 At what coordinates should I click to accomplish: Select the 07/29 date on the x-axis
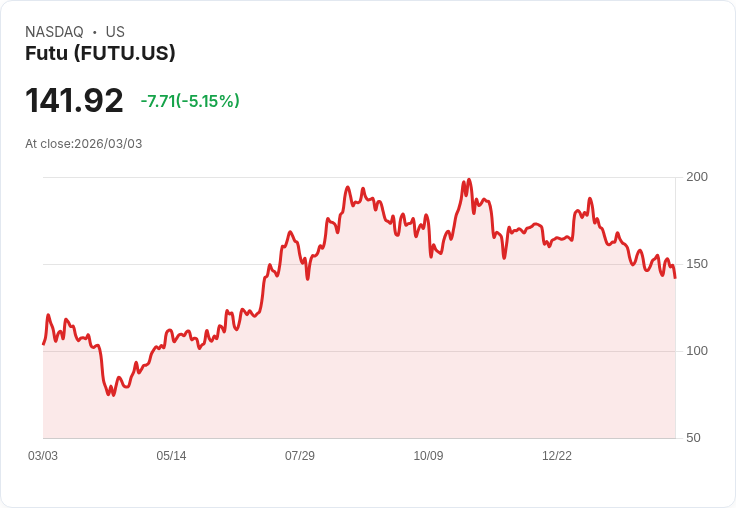click(x=300, y=456)
